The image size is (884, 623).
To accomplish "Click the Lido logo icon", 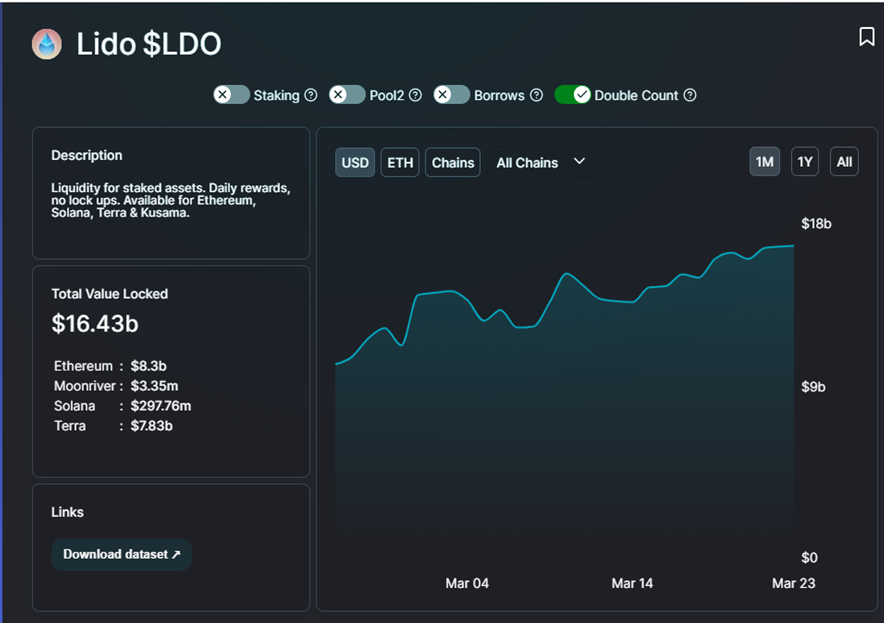I will click(x=47, y=44).
